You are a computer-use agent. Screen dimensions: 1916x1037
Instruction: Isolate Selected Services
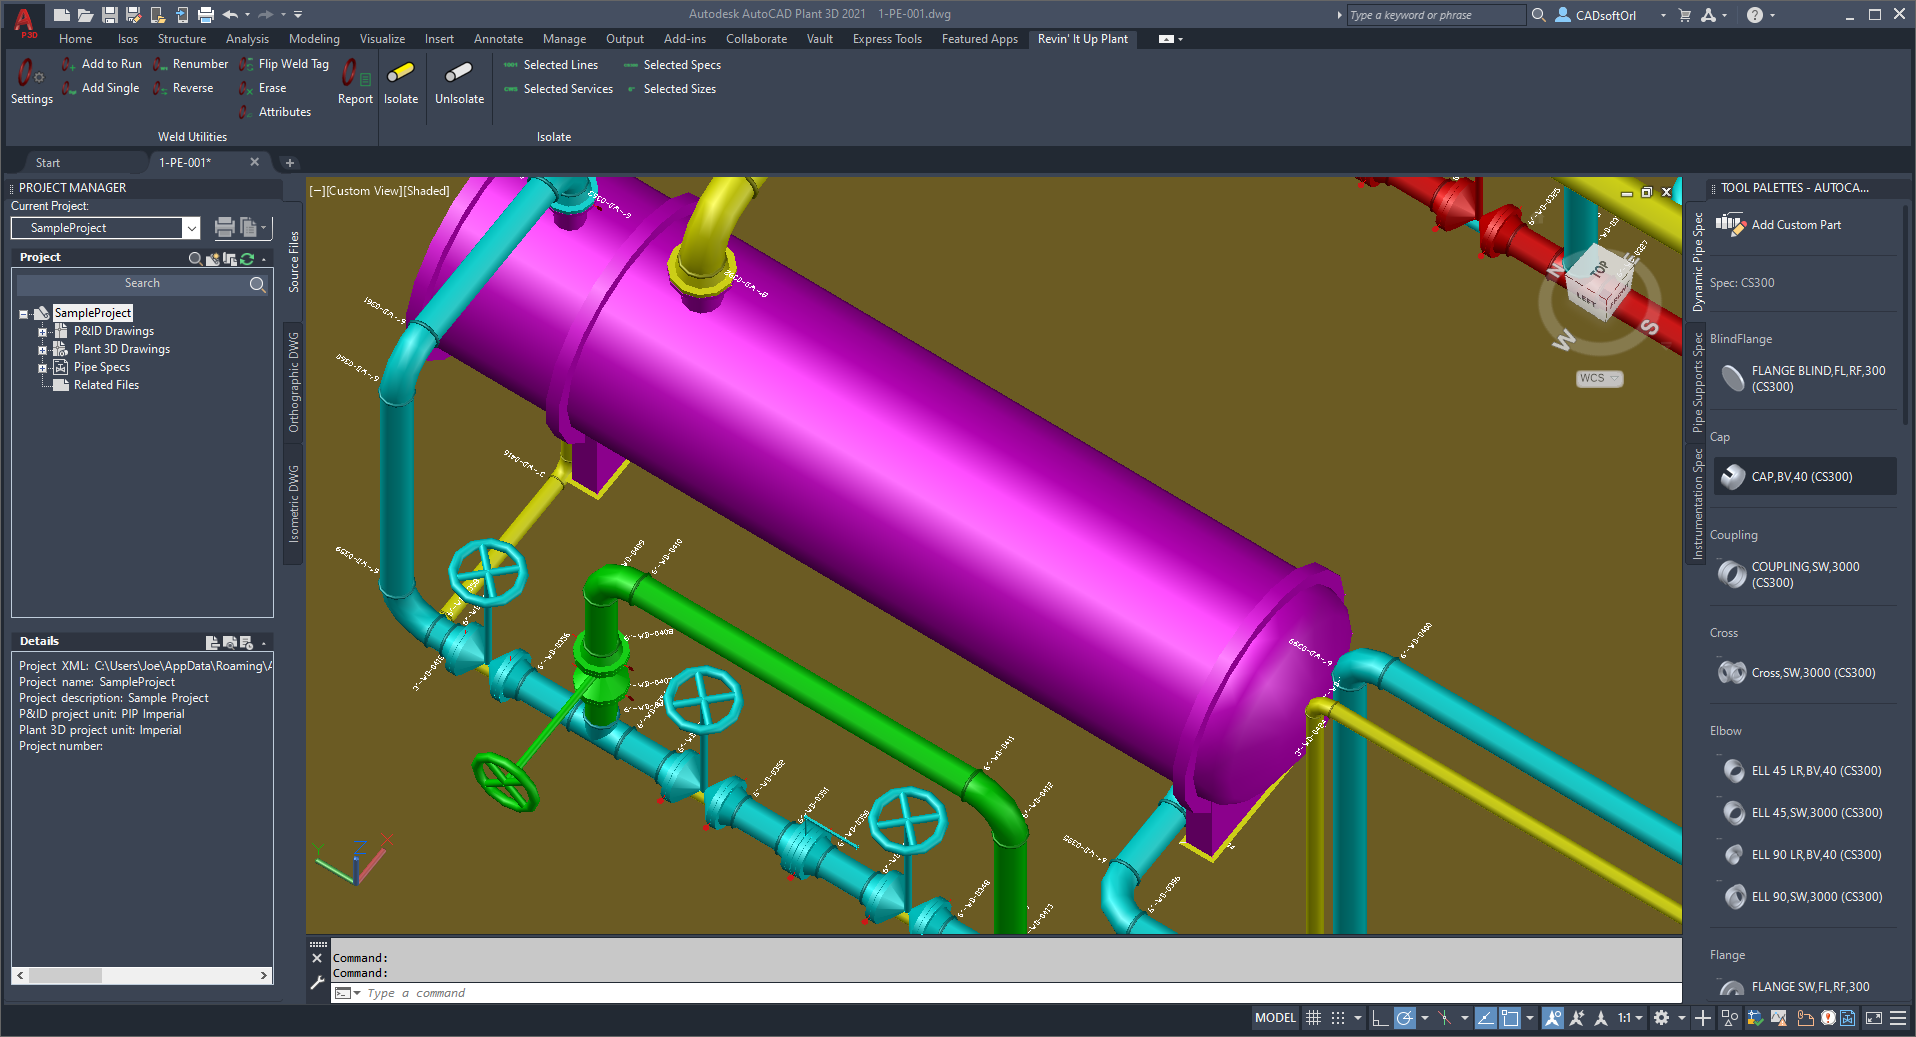click(x=558, y=89)
